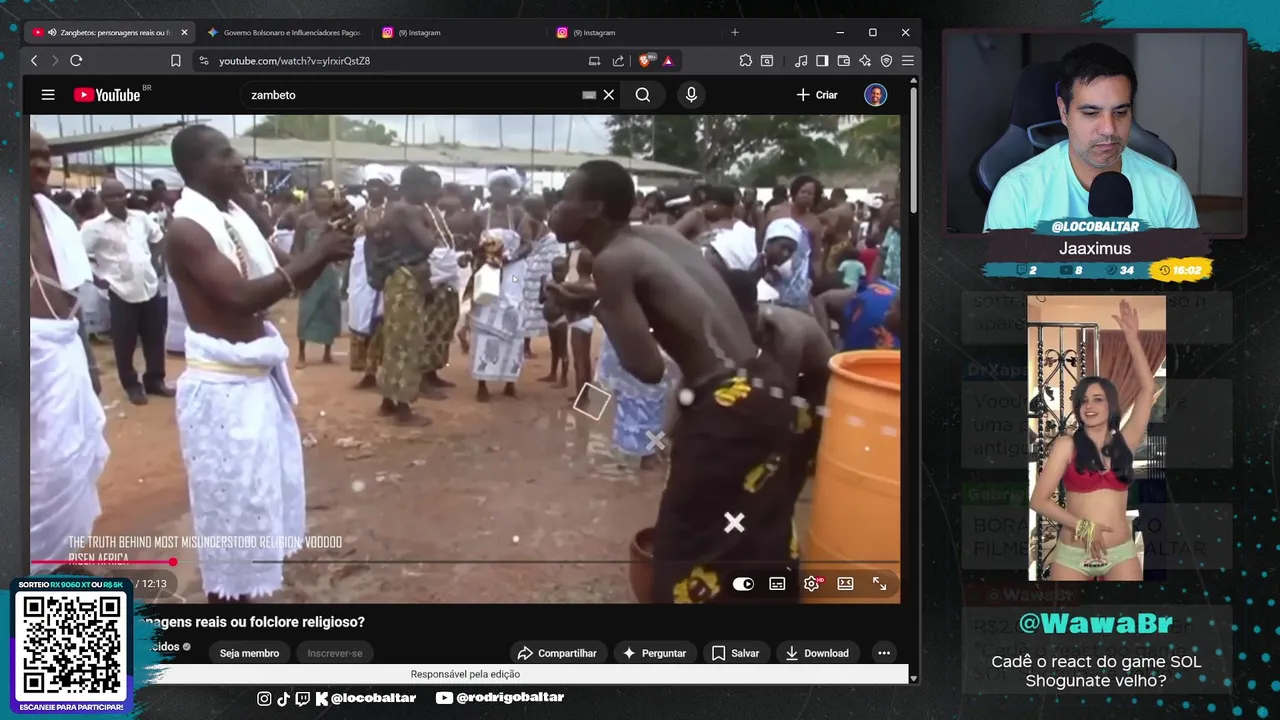This screenshot has width=1280, height=720.
Task: Open a new tab with plus button
Action: coord(735,33)
